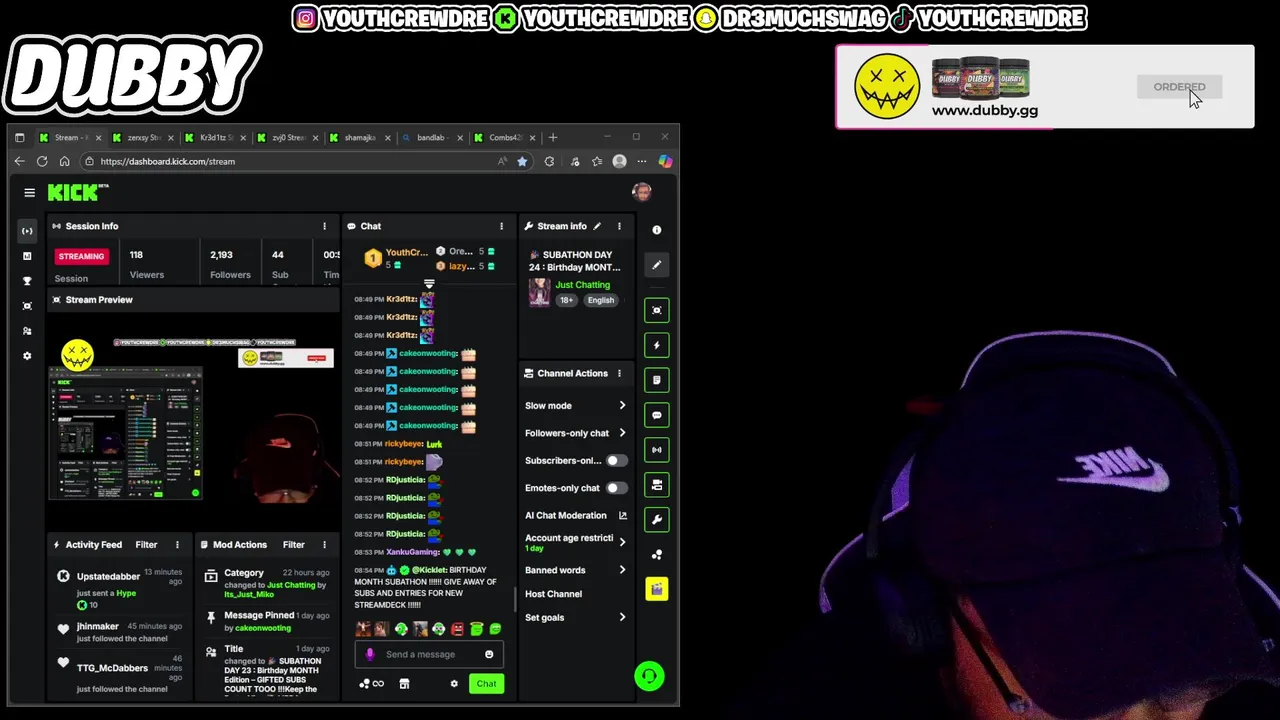Switch to the shamajka browser tab
The image size is (1280, 720).
(x=360, y=137)
